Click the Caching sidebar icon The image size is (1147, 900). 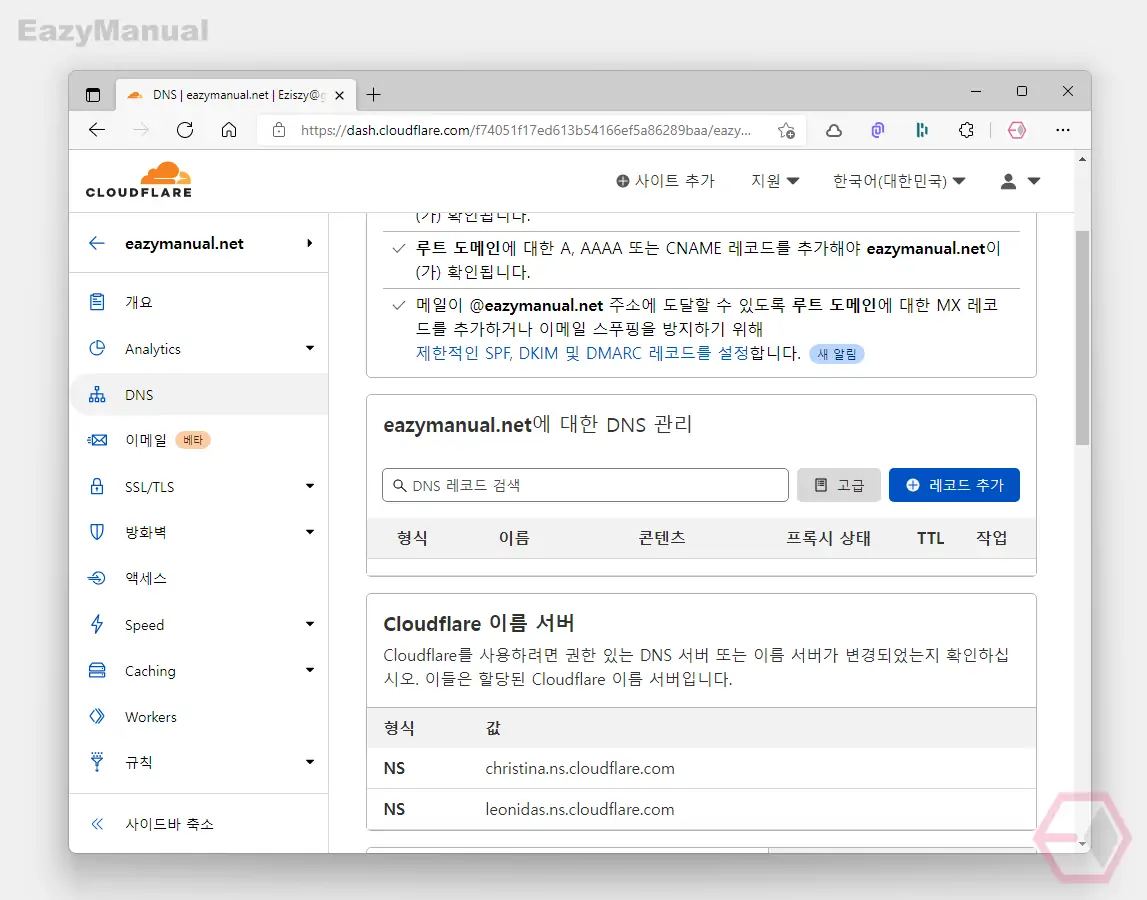point(97,670)
